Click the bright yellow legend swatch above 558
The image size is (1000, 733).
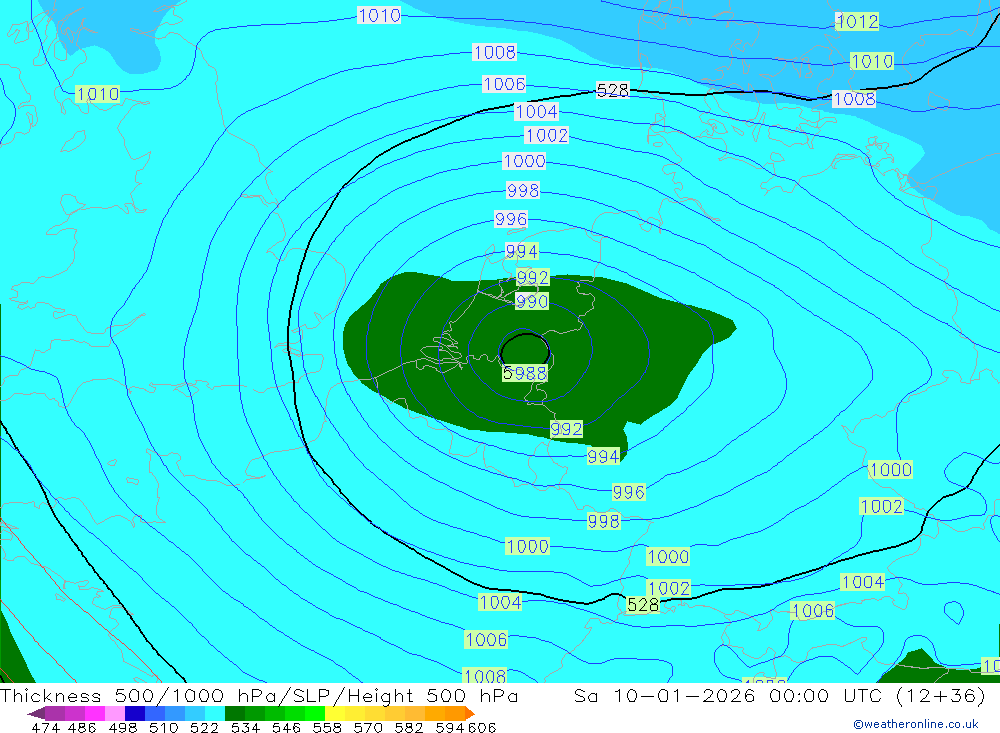335,713
